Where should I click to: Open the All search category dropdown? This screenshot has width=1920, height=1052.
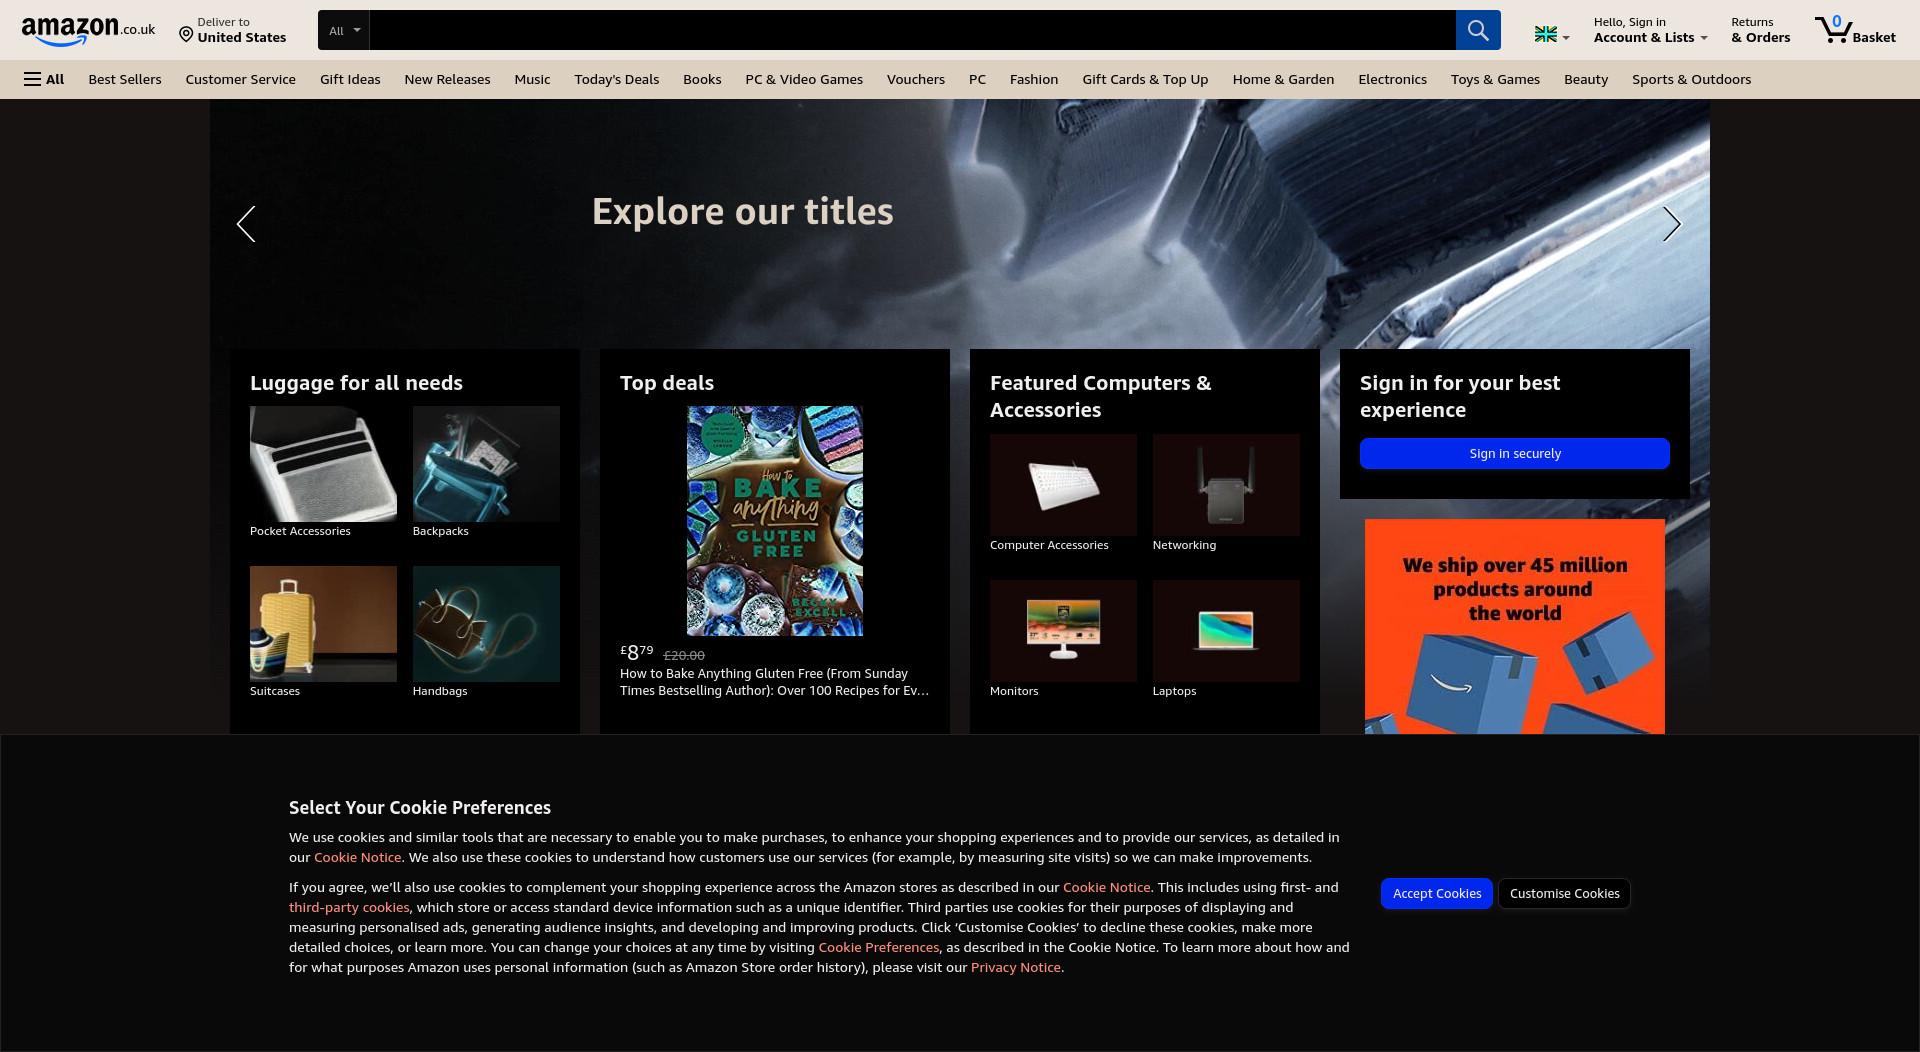tap(344, 30)
